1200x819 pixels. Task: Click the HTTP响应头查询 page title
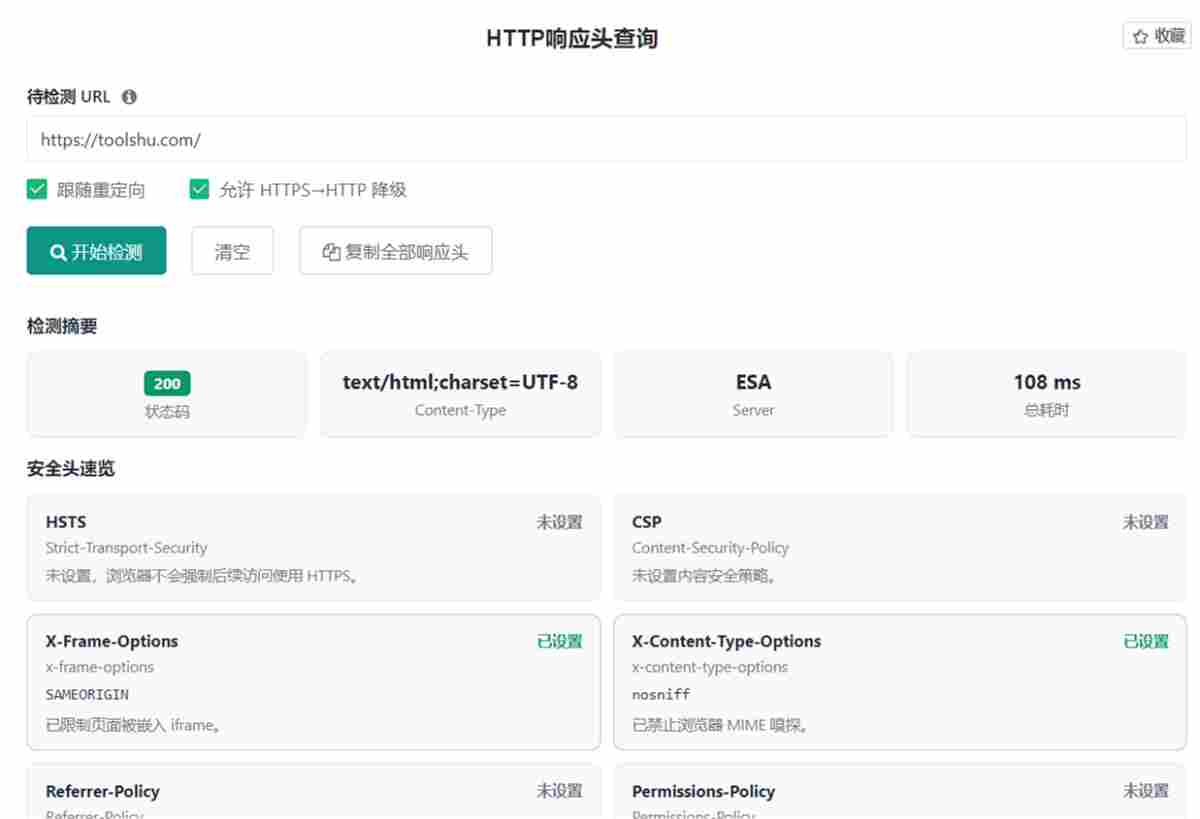(x=572, y=39)
